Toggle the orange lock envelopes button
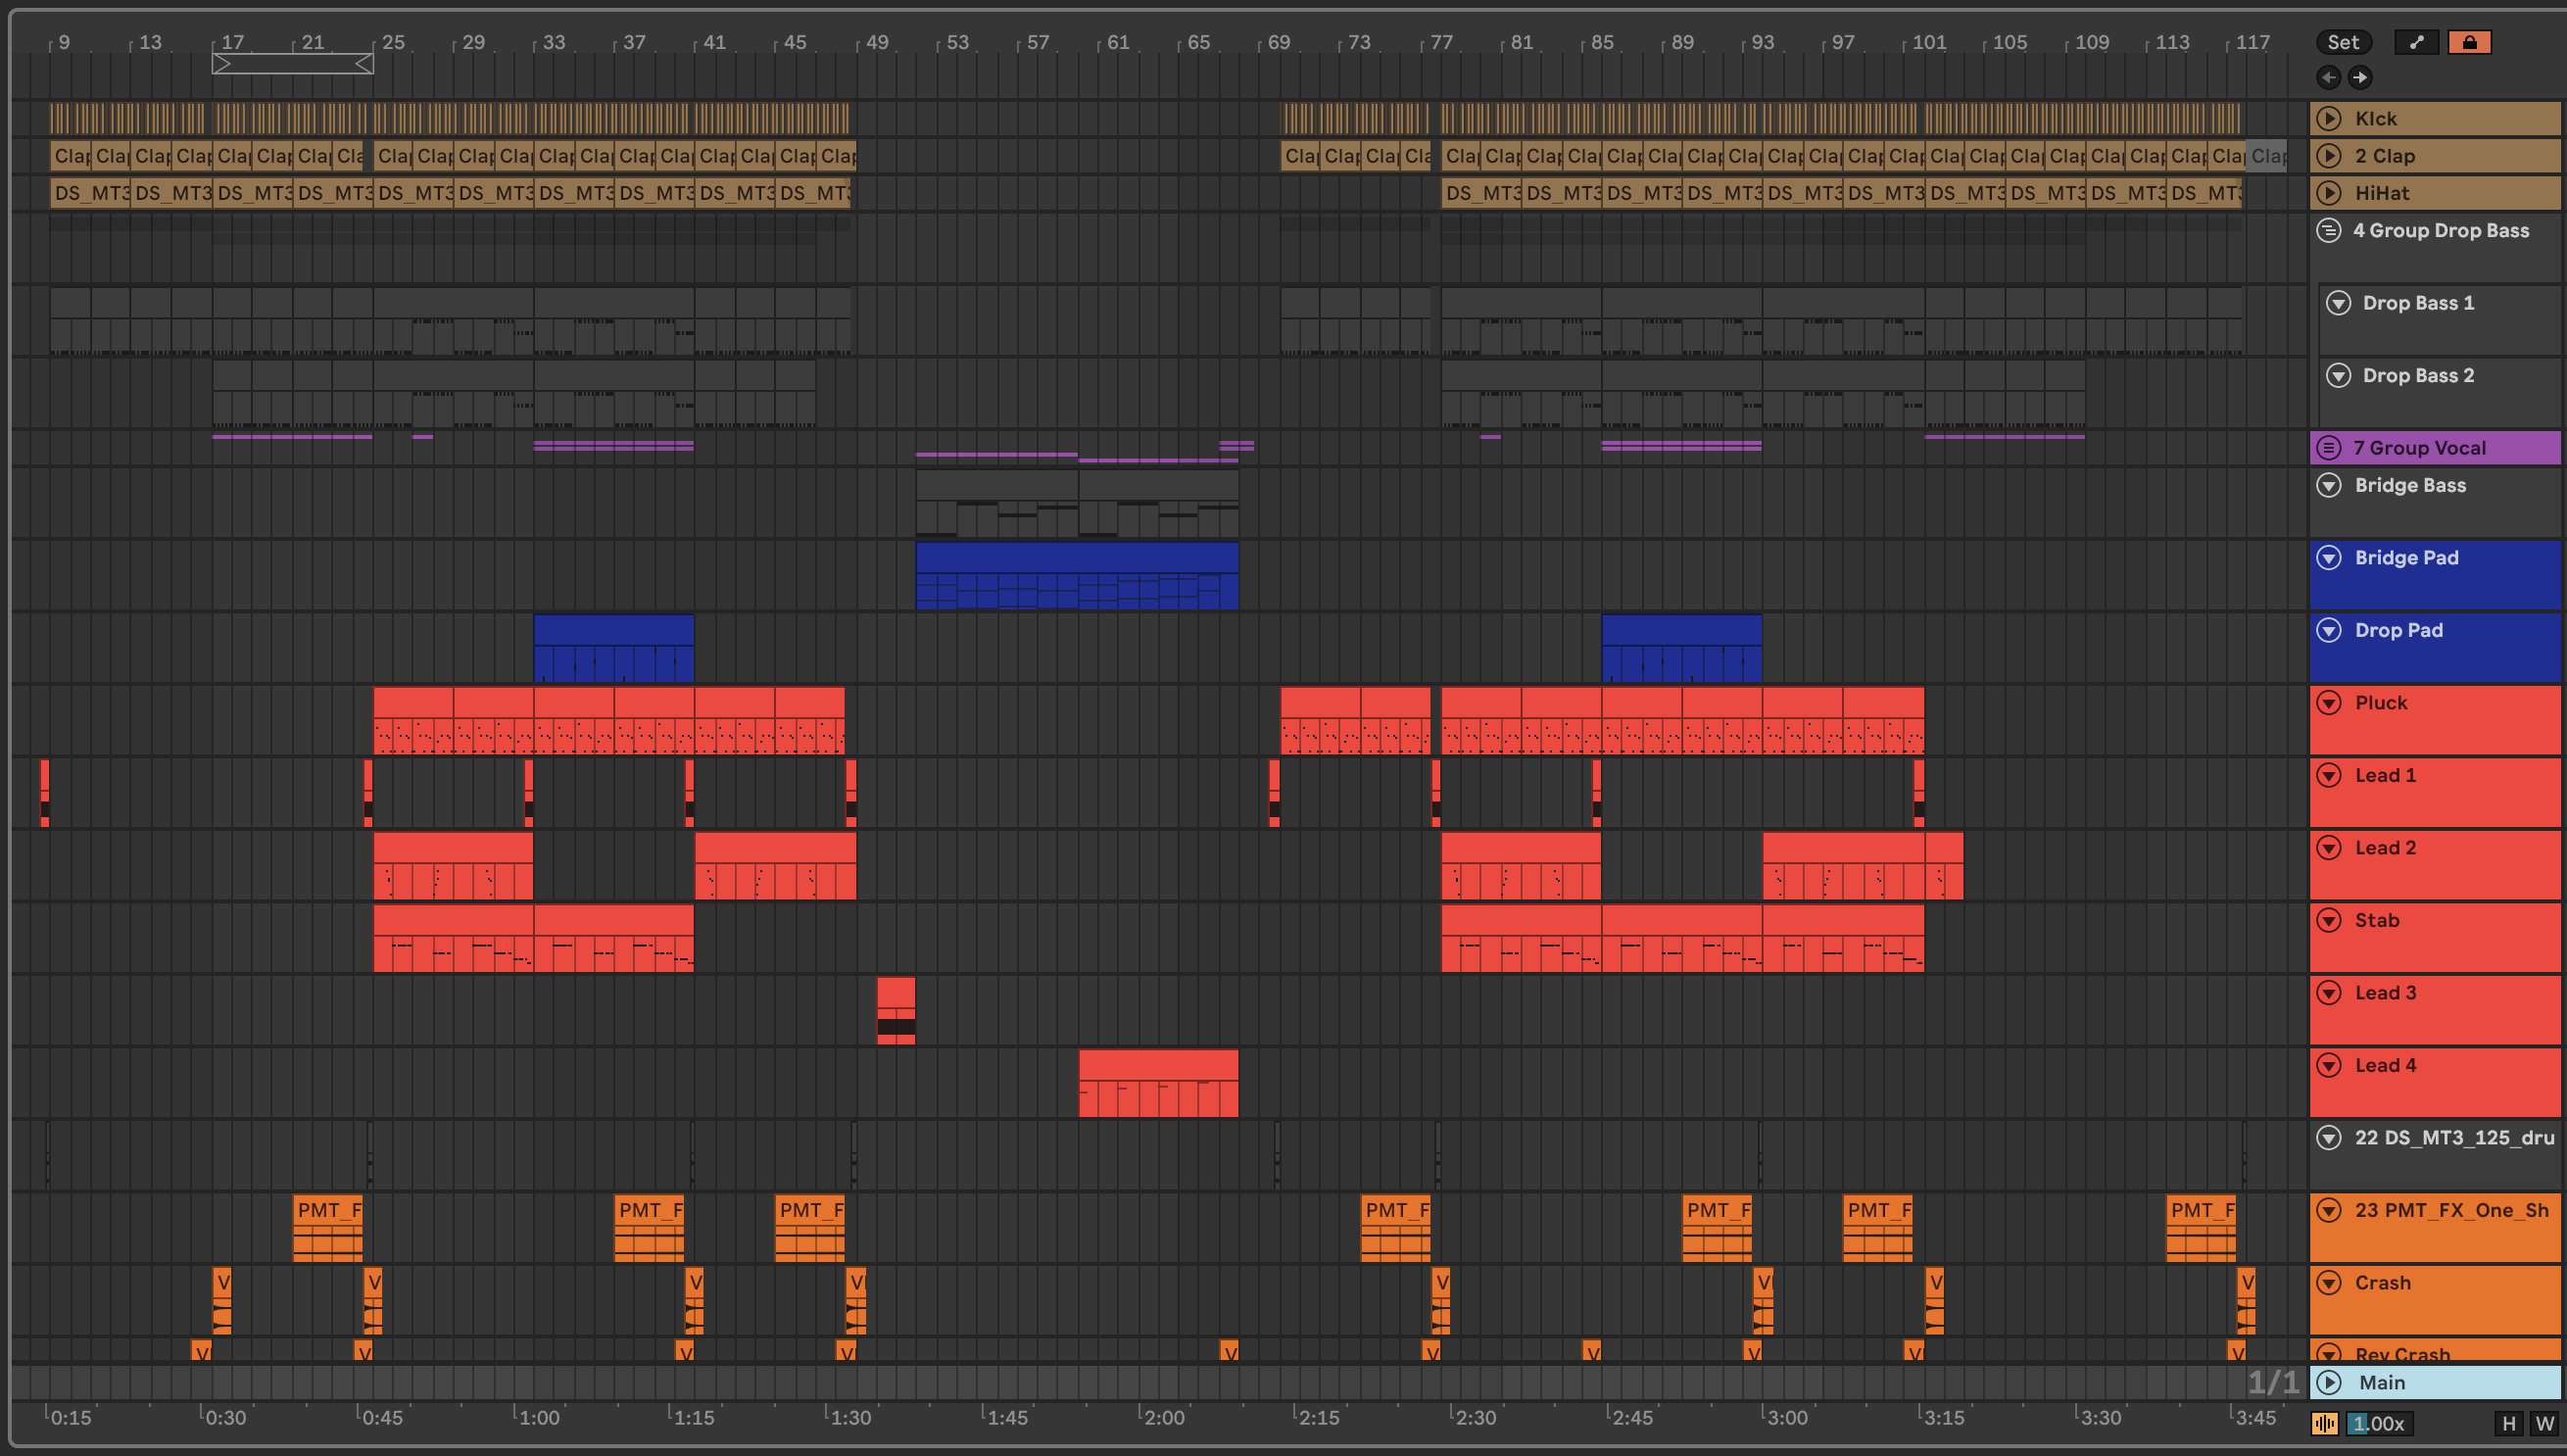 coord(2468,42)
